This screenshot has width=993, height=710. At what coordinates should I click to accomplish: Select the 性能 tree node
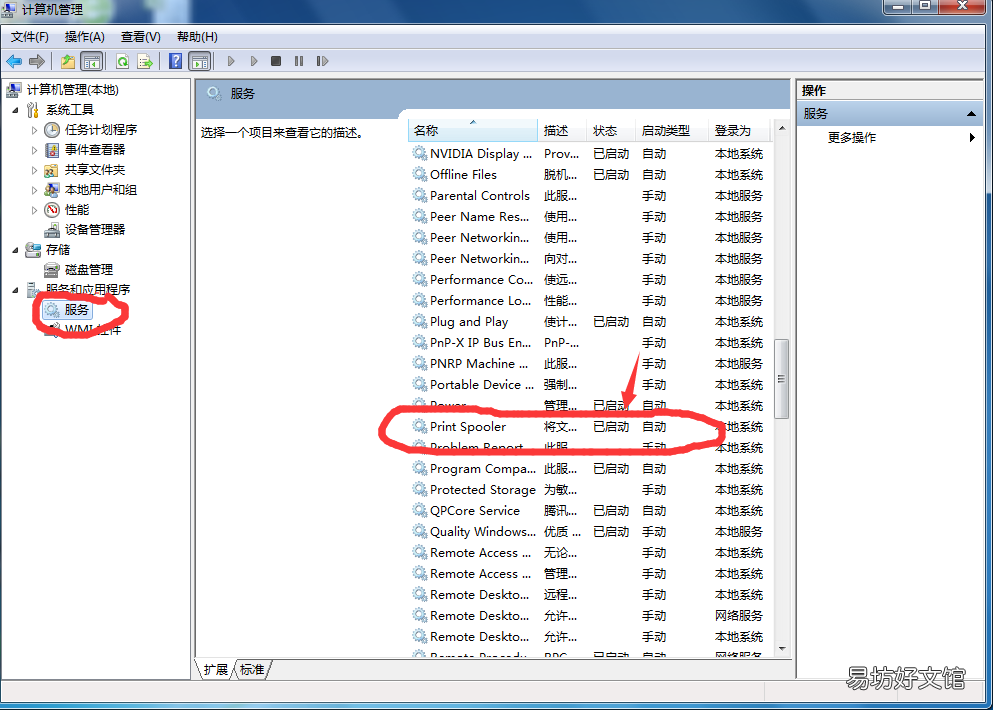click(77, 210)
